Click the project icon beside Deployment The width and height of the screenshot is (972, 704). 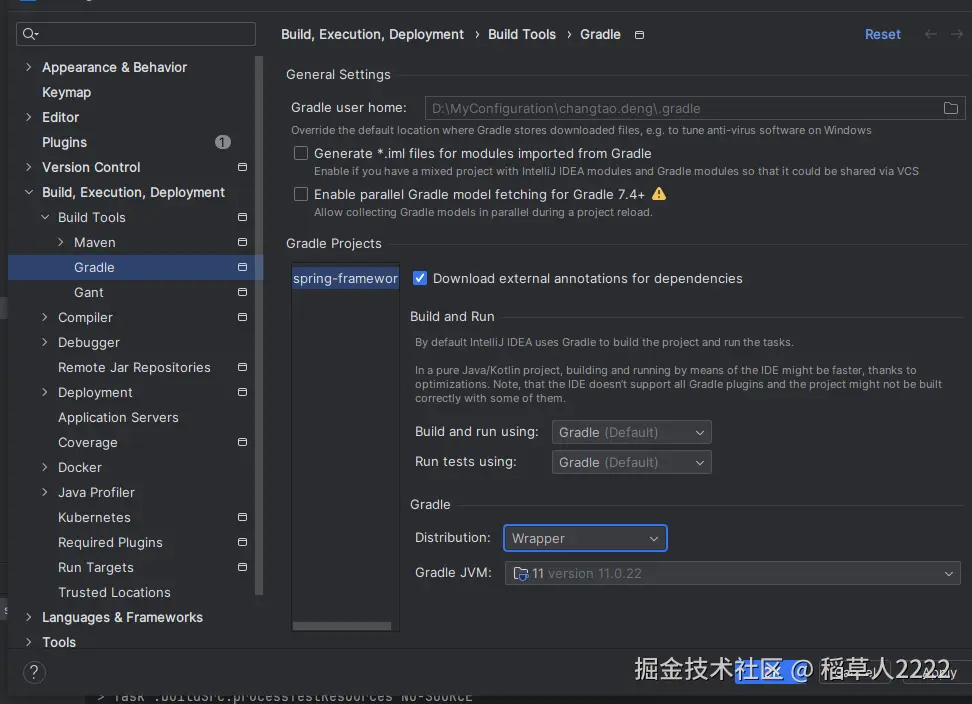pos(242,392)
